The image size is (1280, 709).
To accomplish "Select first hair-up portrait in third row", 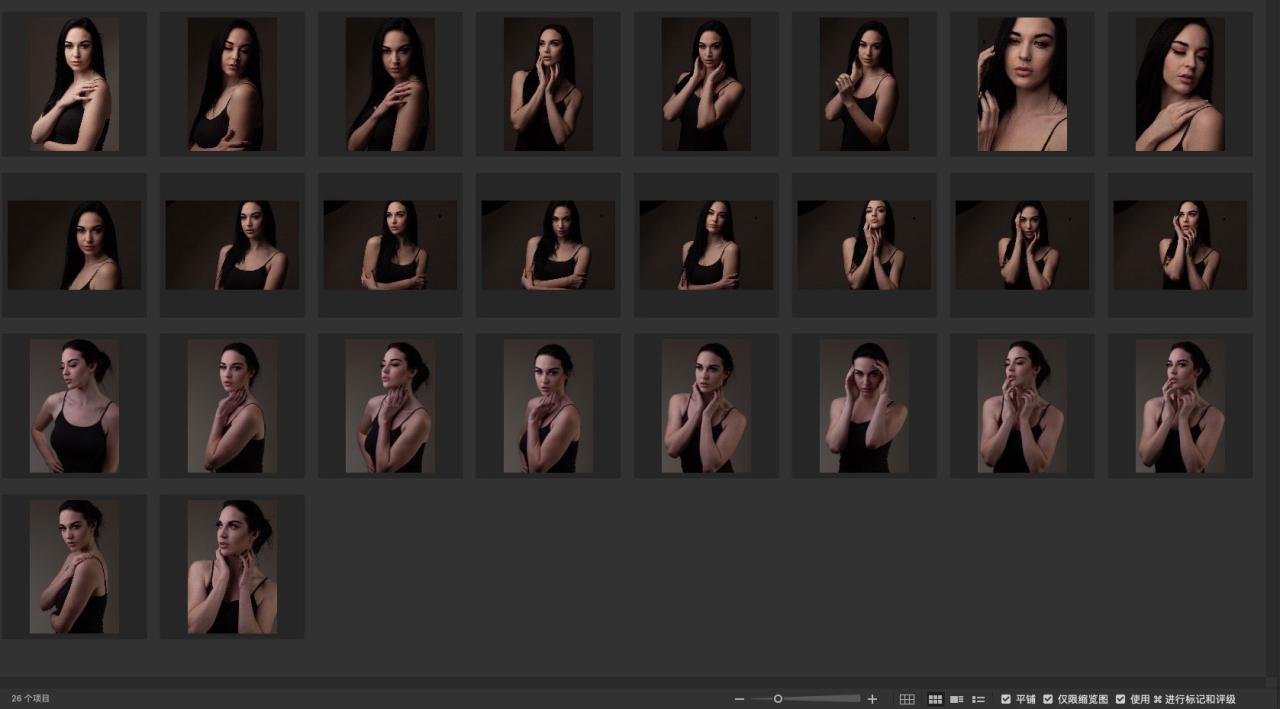I will pyautogui.click(x=74, y=406).
